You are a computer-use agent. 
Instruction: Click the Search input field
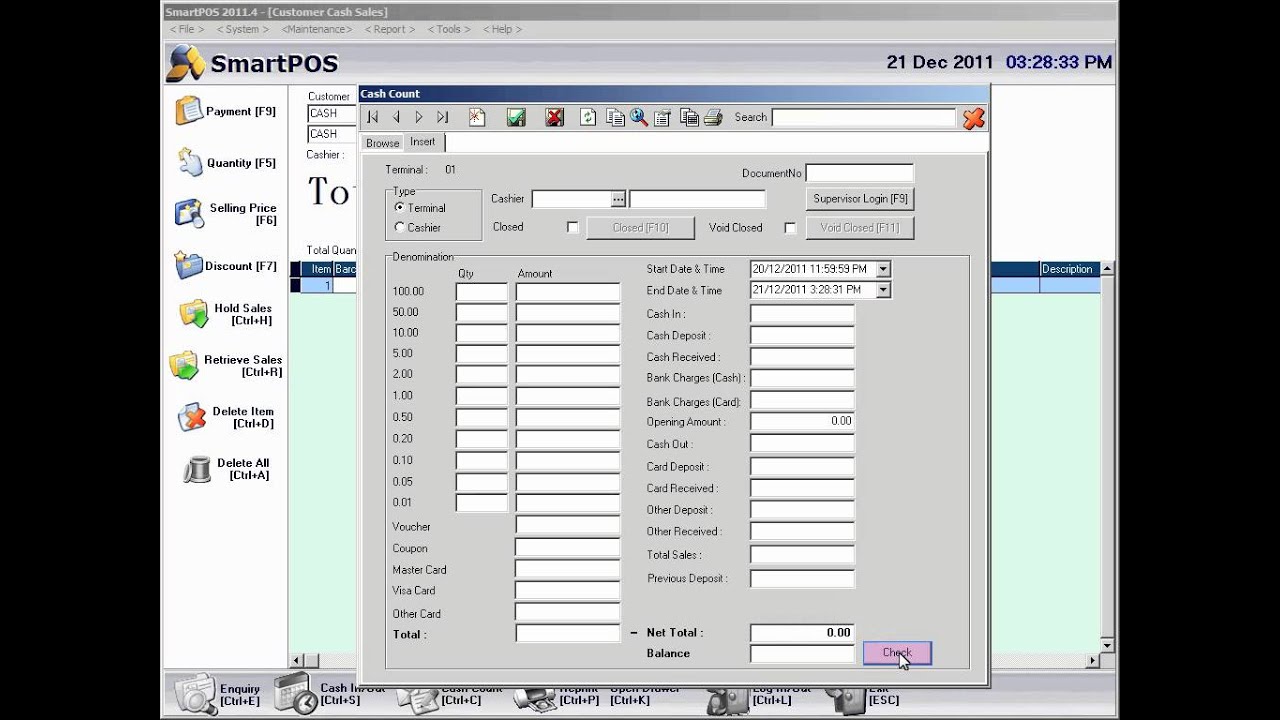point(864,118)
